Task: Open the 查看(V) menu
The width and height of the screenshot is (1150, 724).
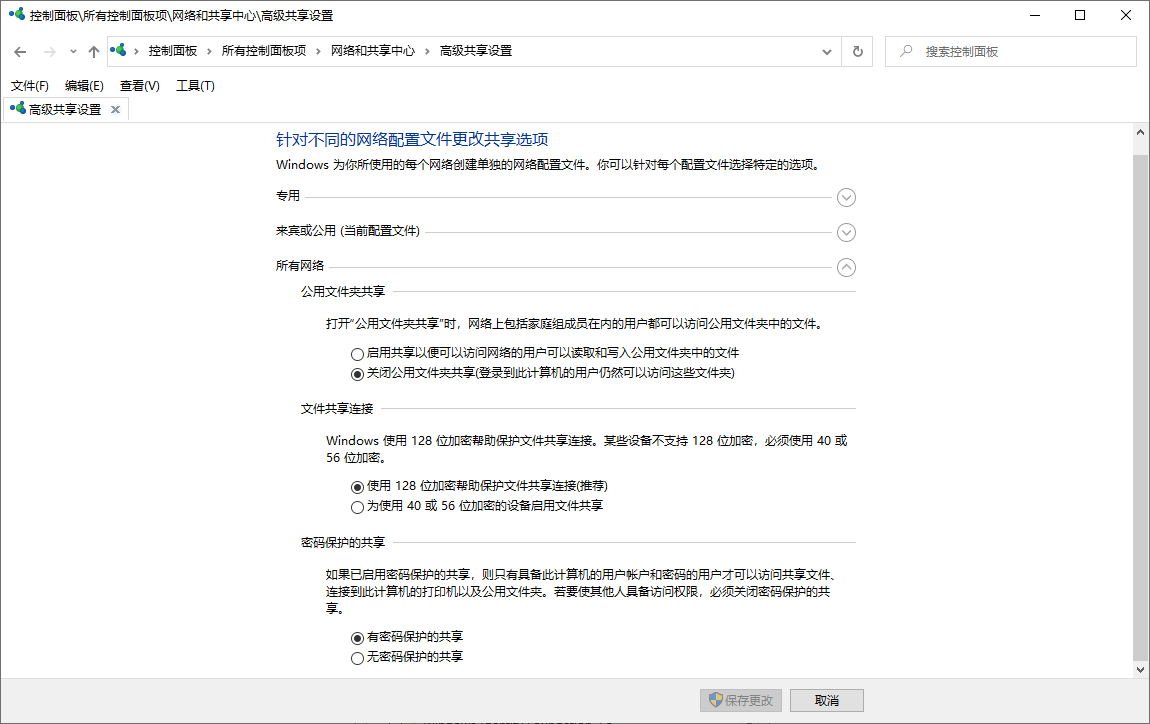Action: pos(139,86)
